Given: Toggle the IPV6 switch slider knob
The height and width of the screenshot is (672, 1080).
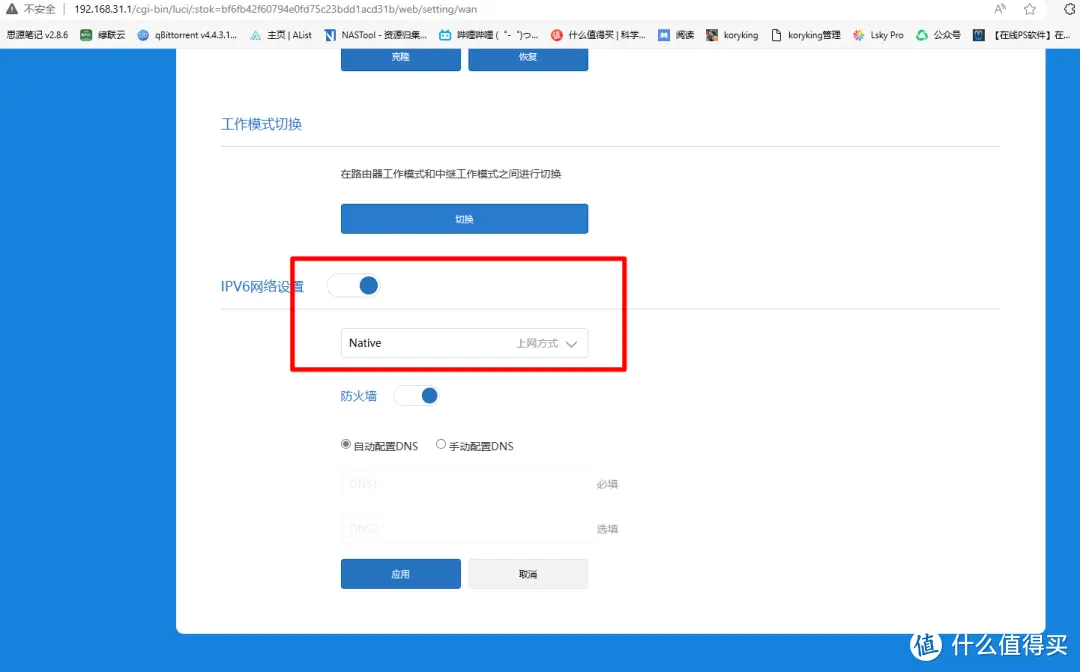Looking at the screenshot, I should (367, 285).
